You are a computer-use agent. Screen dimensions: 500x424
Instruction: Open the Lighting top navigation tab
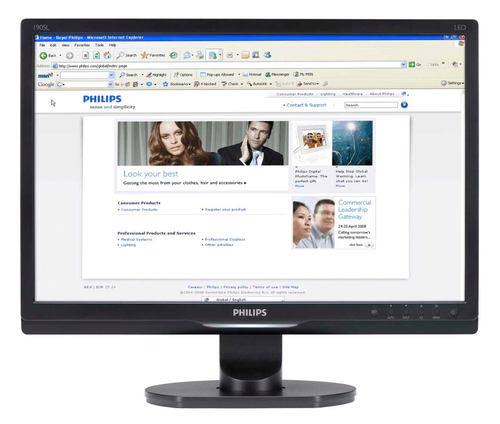pyautogui.click(x=328, y=94)
